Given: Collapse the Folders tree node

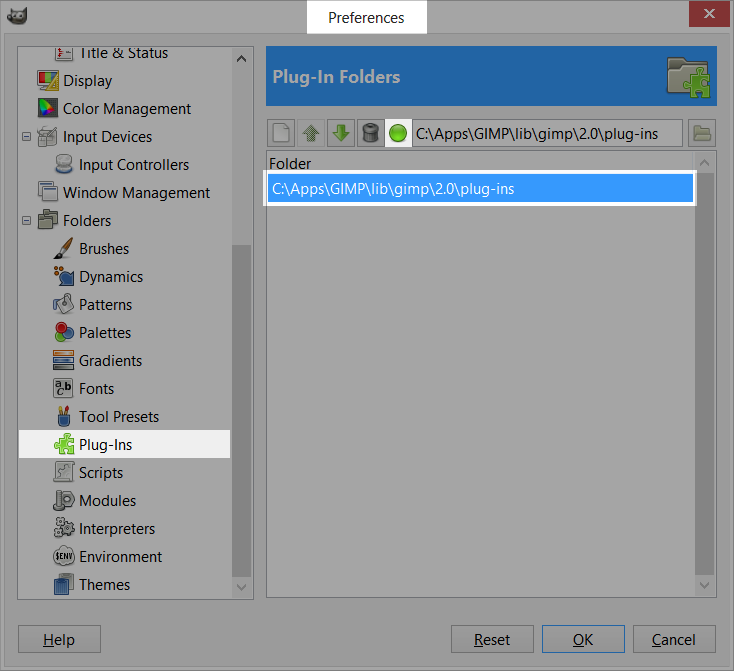Looking at the screenshot, I should 27,221.
